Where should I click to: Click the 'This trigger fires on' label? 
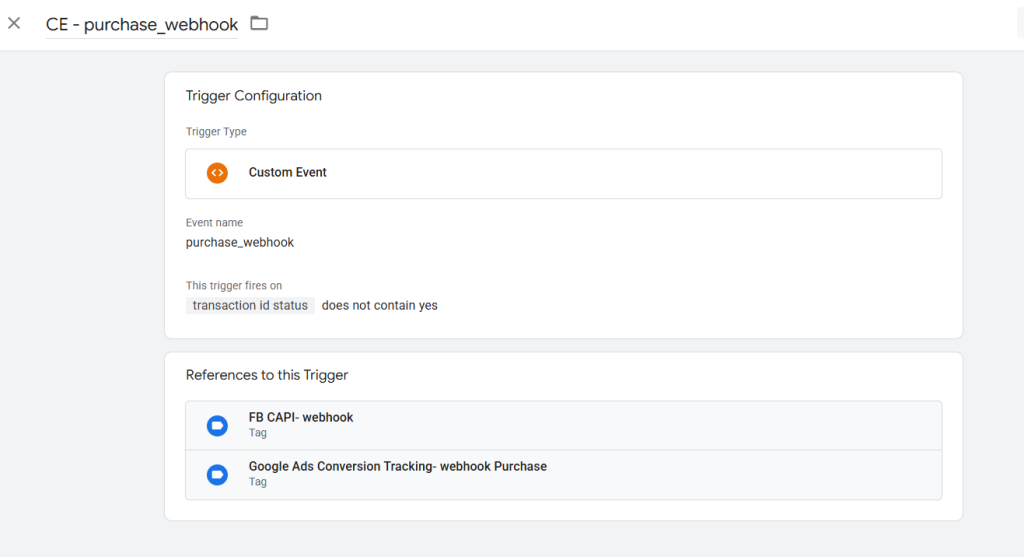click(x=234, y=286)
